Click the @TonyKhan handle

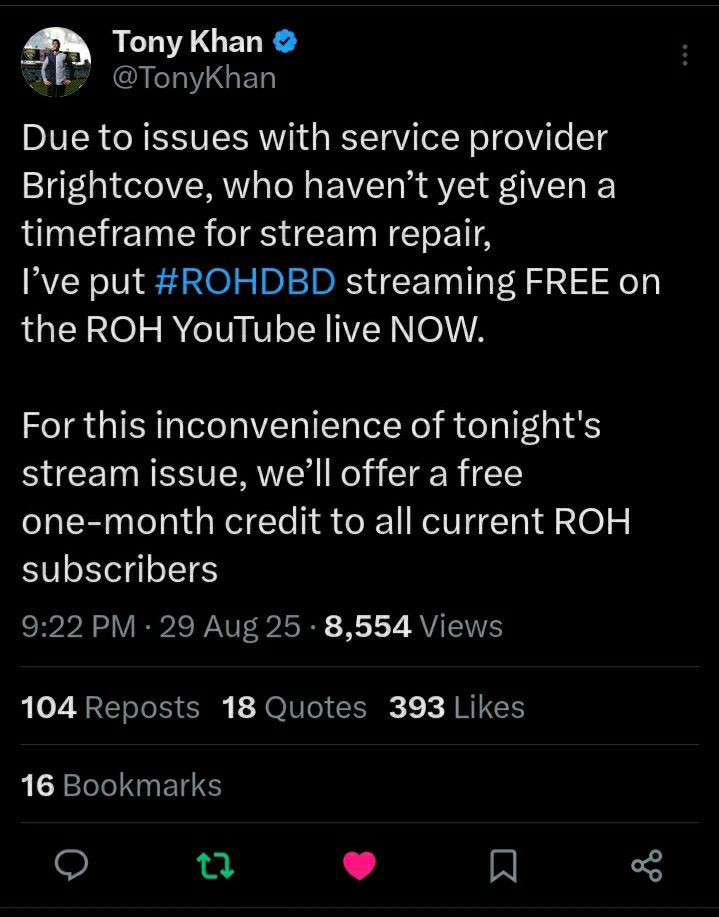tap(194, 78)
